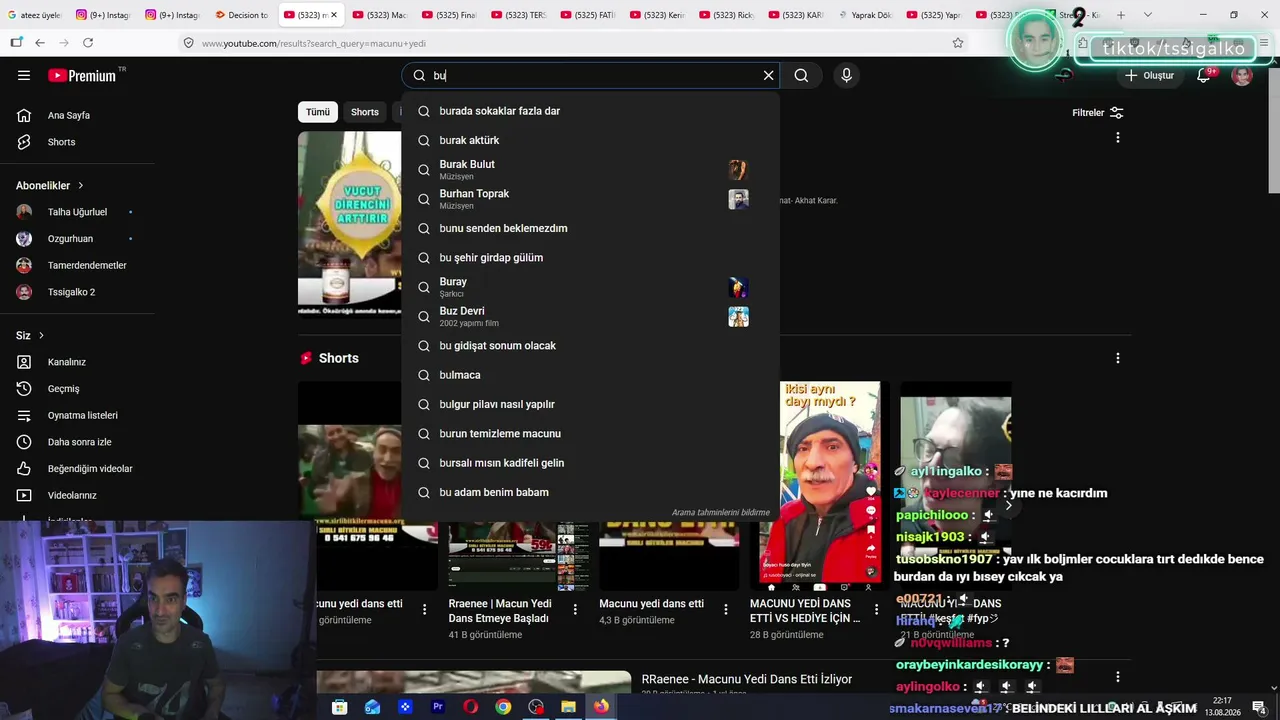The image size is (1280, 720).
Task: Choose suggestion "burun temizleme macunu"
Action: pyautogui.click(x=590, y=433)
